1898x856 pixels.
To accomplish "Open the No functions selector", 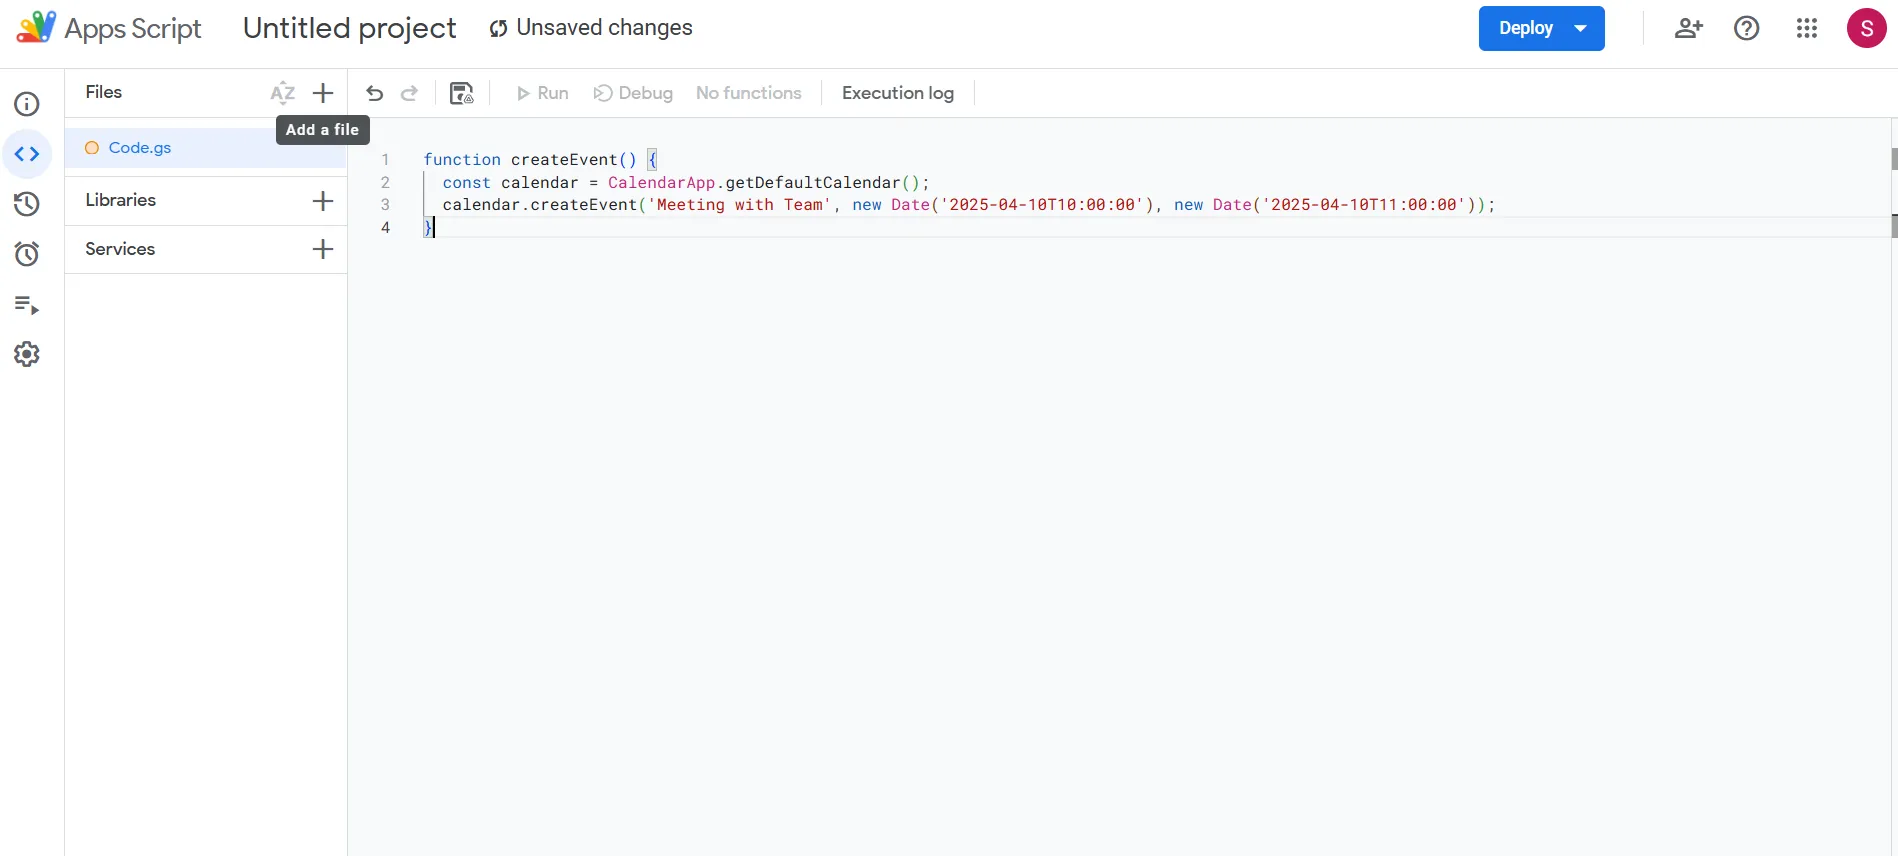I will (749, 93).
